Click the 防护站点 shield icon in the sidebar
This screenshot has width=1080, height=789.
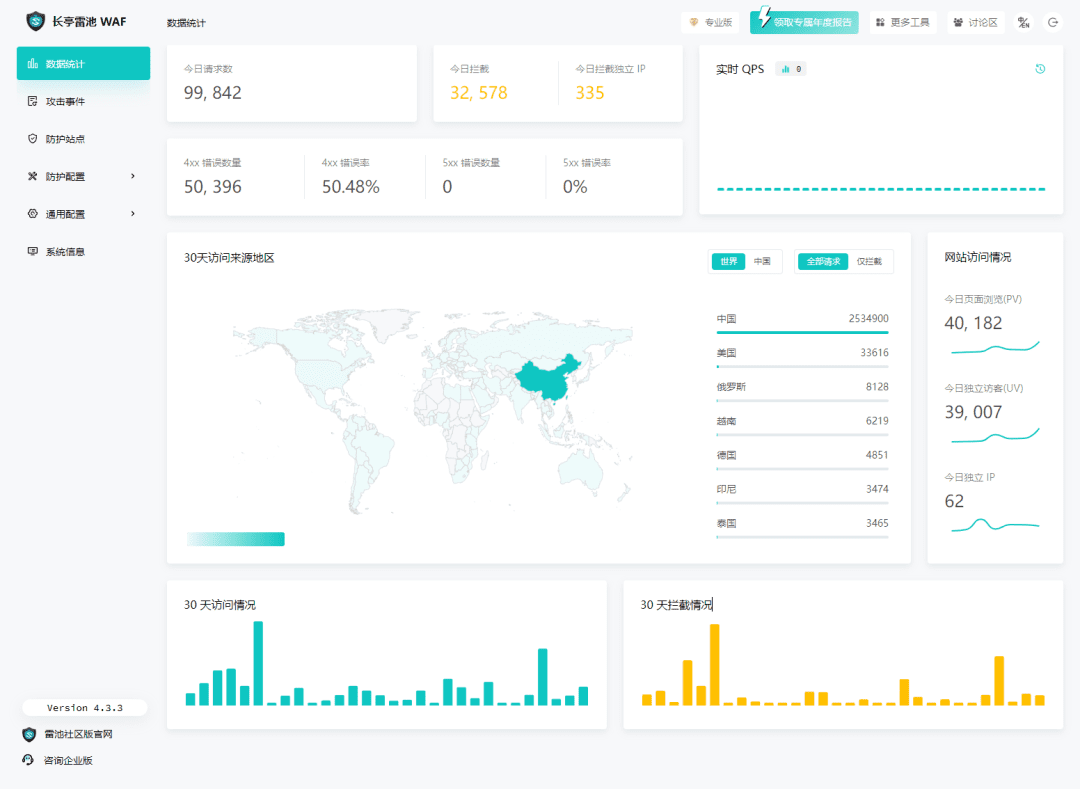pos(33,139)
